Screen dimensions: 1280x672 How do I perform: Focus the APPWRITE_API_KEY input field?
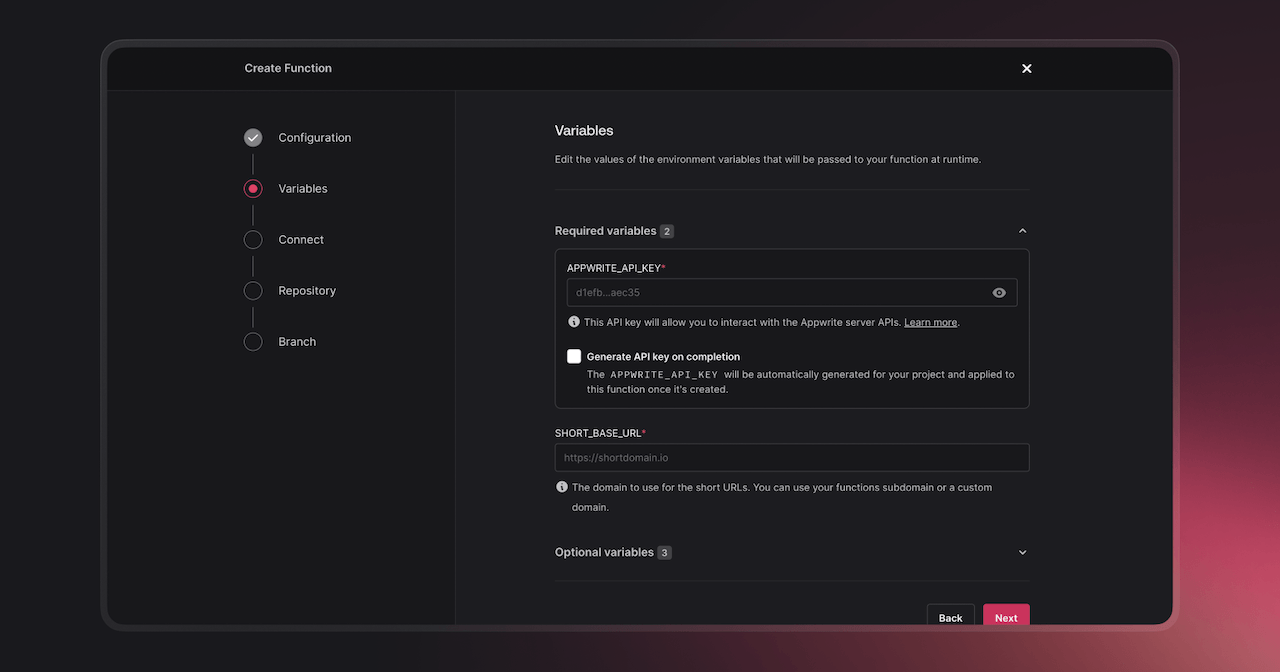775,293
